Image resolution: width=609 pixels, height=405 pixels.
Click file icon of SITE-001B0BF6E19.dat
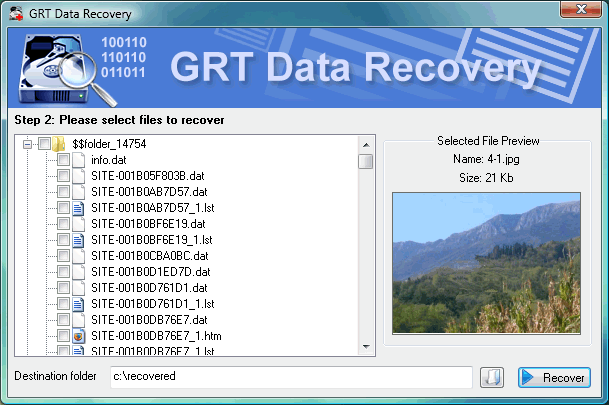click(x=78, y=224)
